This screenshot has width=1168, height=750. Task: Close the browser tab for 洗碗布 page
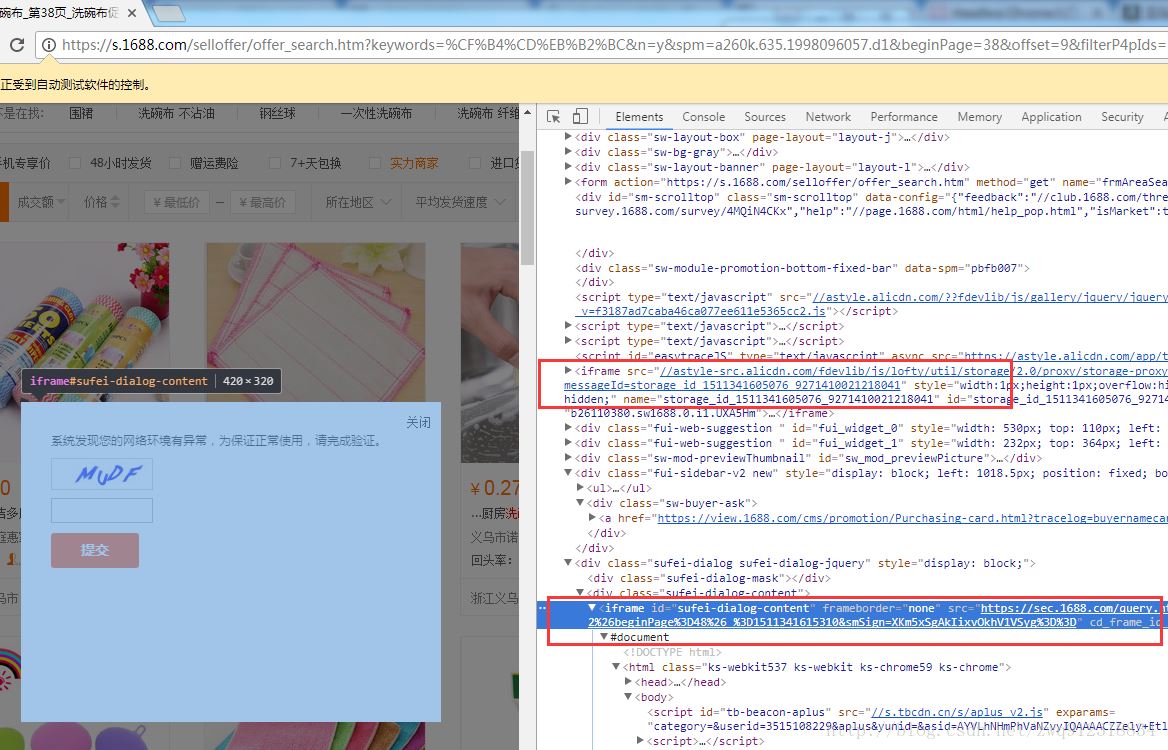tap(132, 13)
